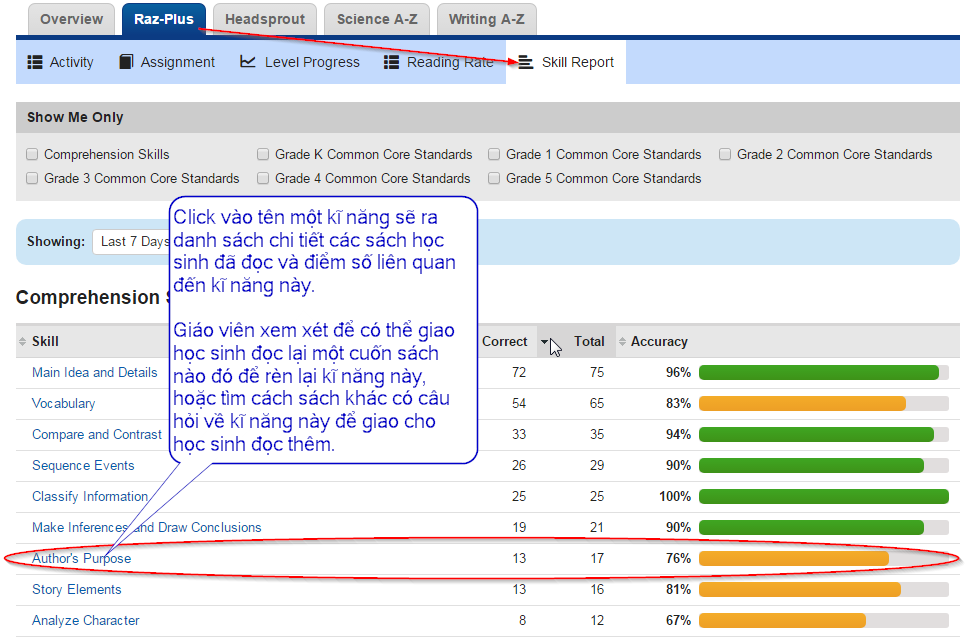Click the 8 correct for Analyze Character

(522, 620)
